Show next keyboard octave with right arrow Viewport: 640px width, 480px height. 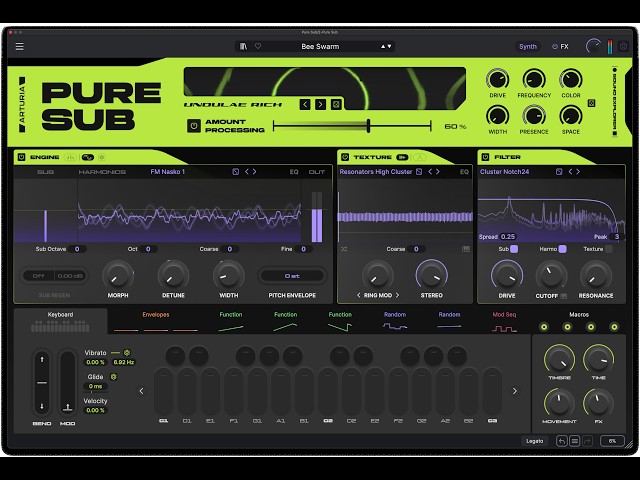514,391
